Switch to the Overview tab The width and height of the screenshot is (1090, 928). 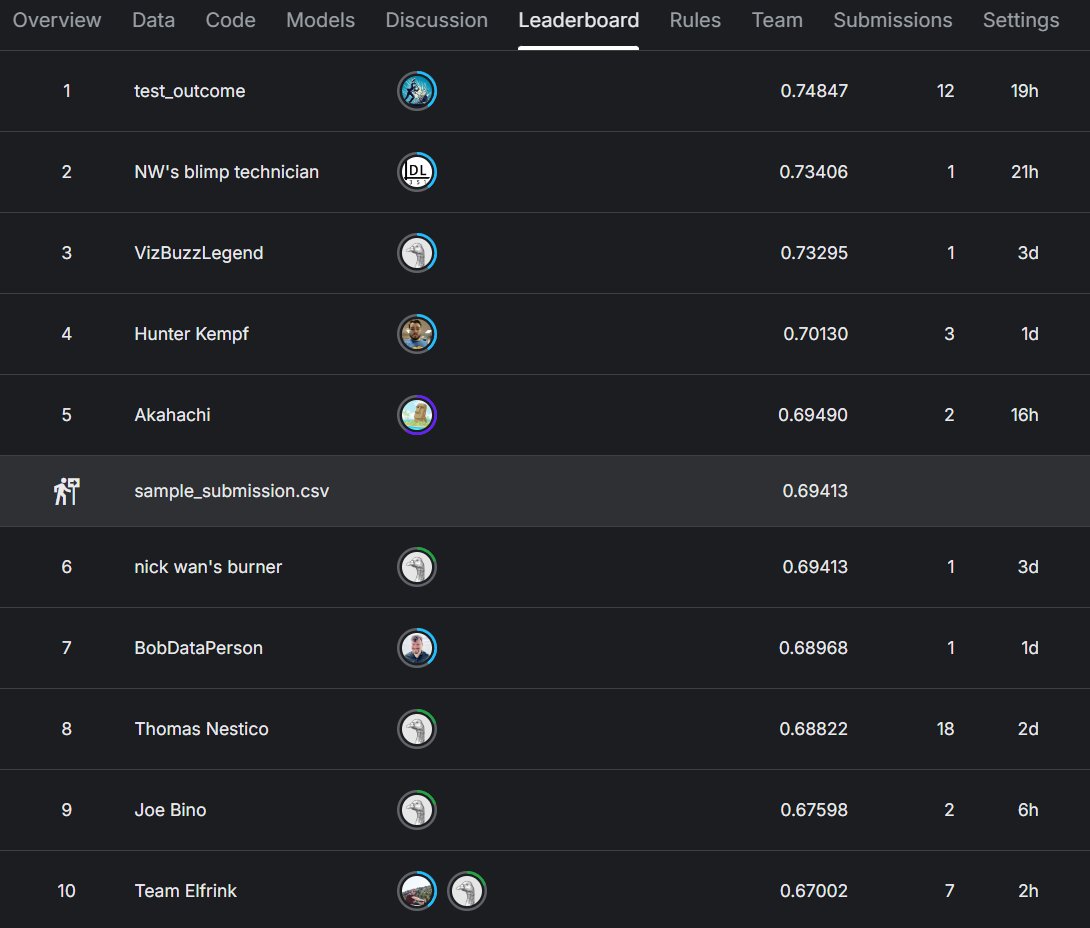pos(57,20)
